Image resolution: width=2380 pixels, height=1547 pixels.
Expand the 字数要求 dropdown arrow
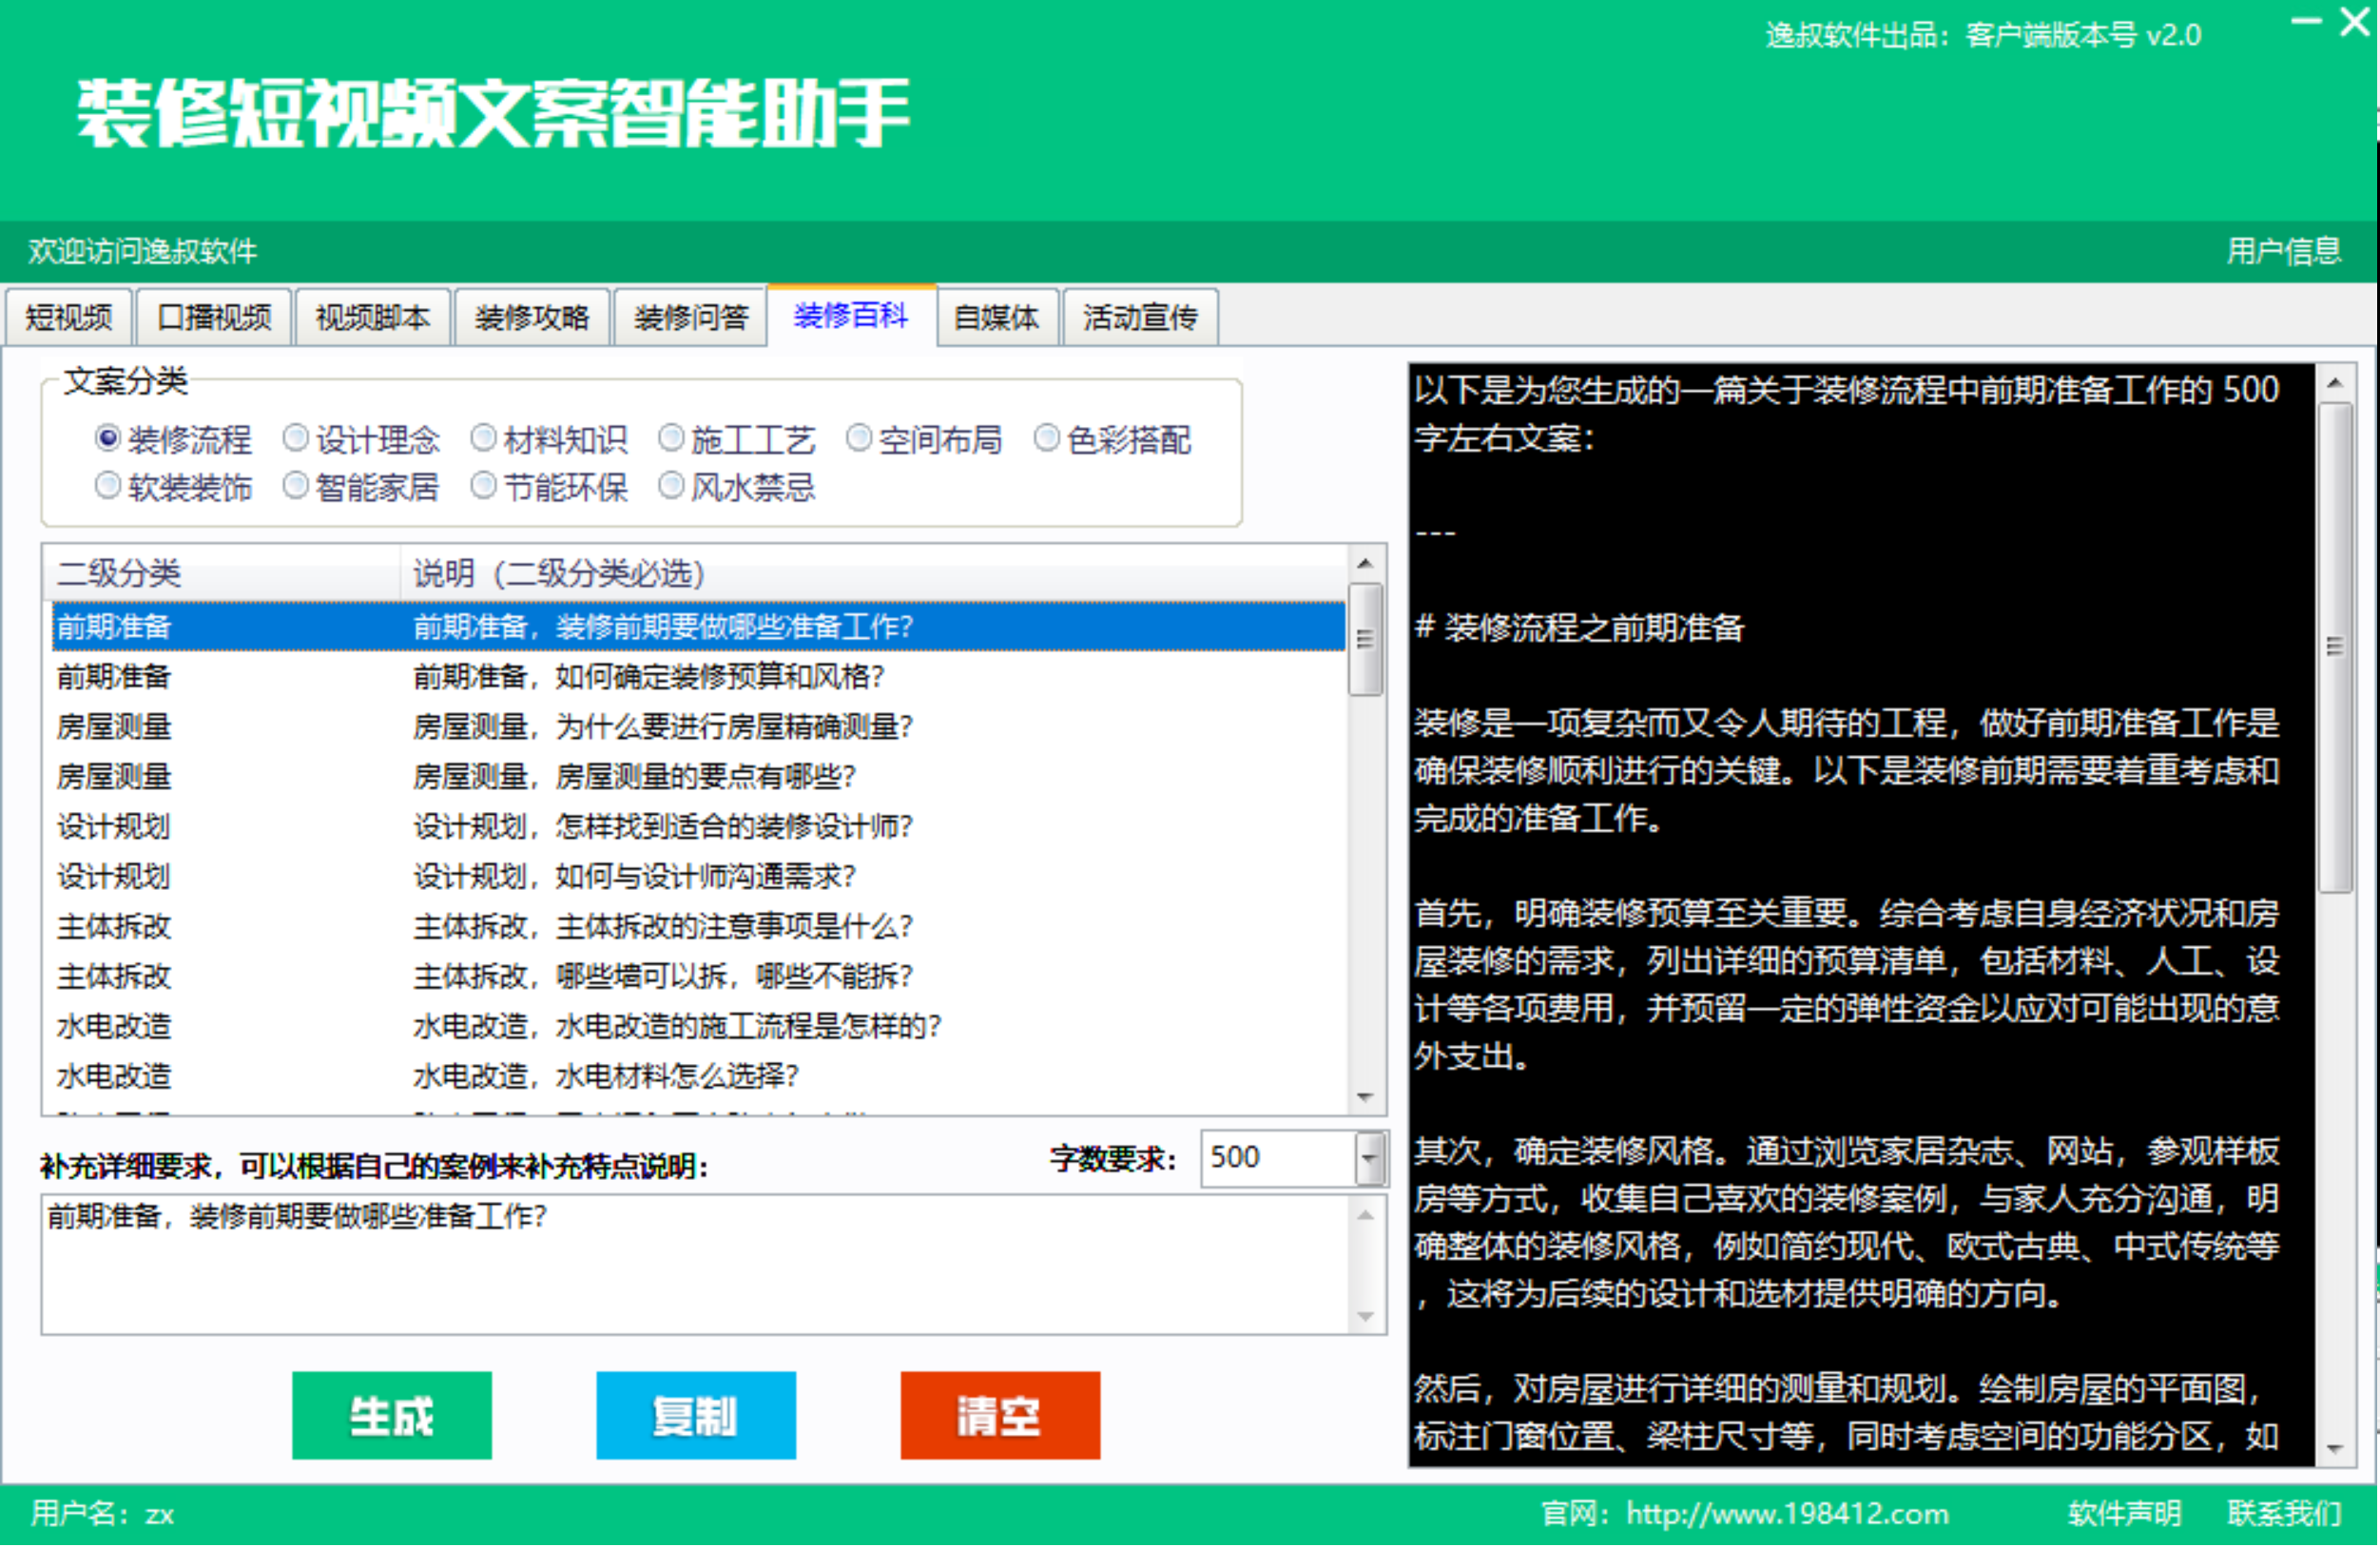pos(1370,1160)
